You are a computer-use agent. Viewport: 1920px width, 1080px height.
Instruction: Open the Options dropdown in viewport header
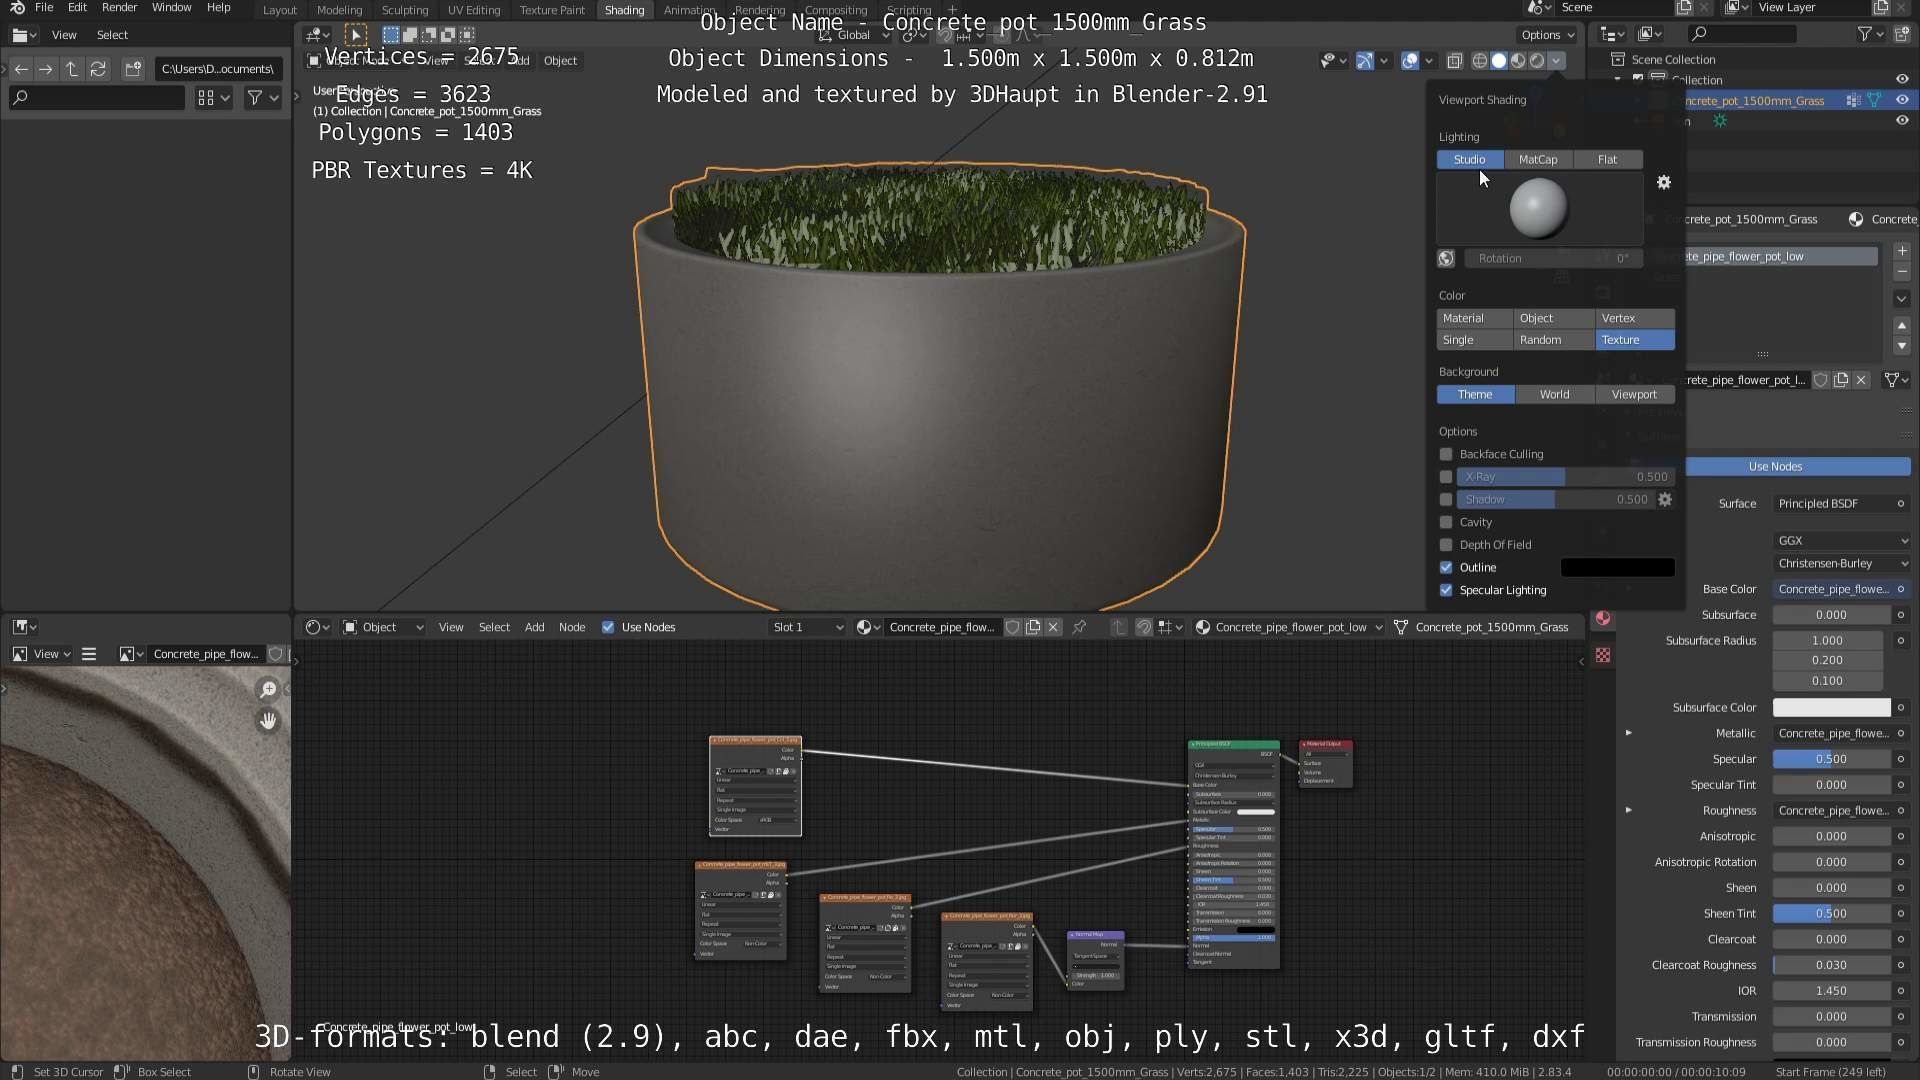(1548, 35)
